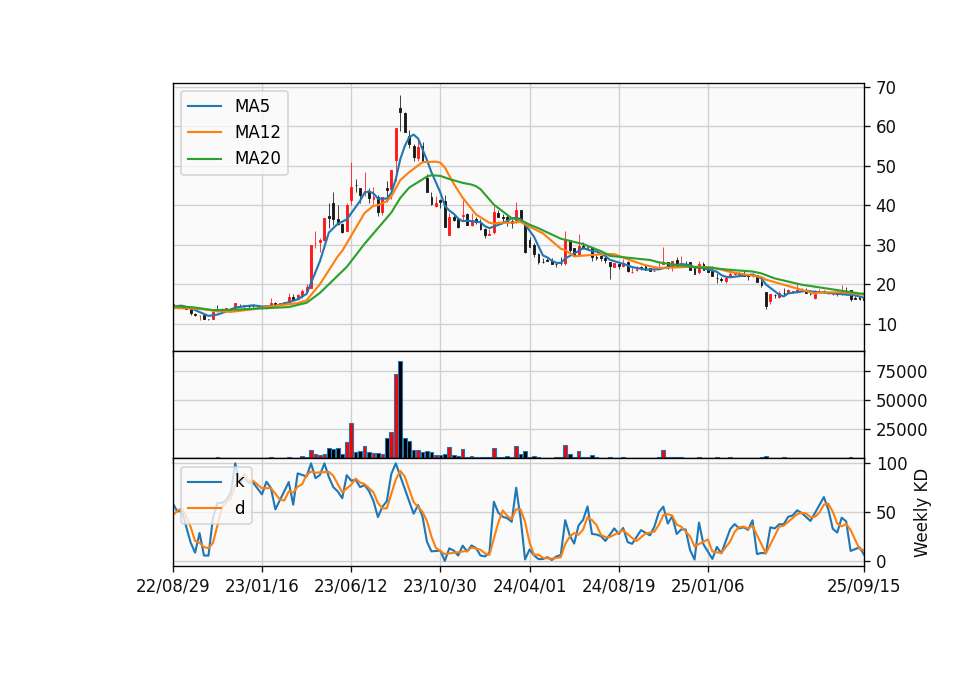
Task: Click the 24/08/19 date axis label
Action: coord(618,586)
